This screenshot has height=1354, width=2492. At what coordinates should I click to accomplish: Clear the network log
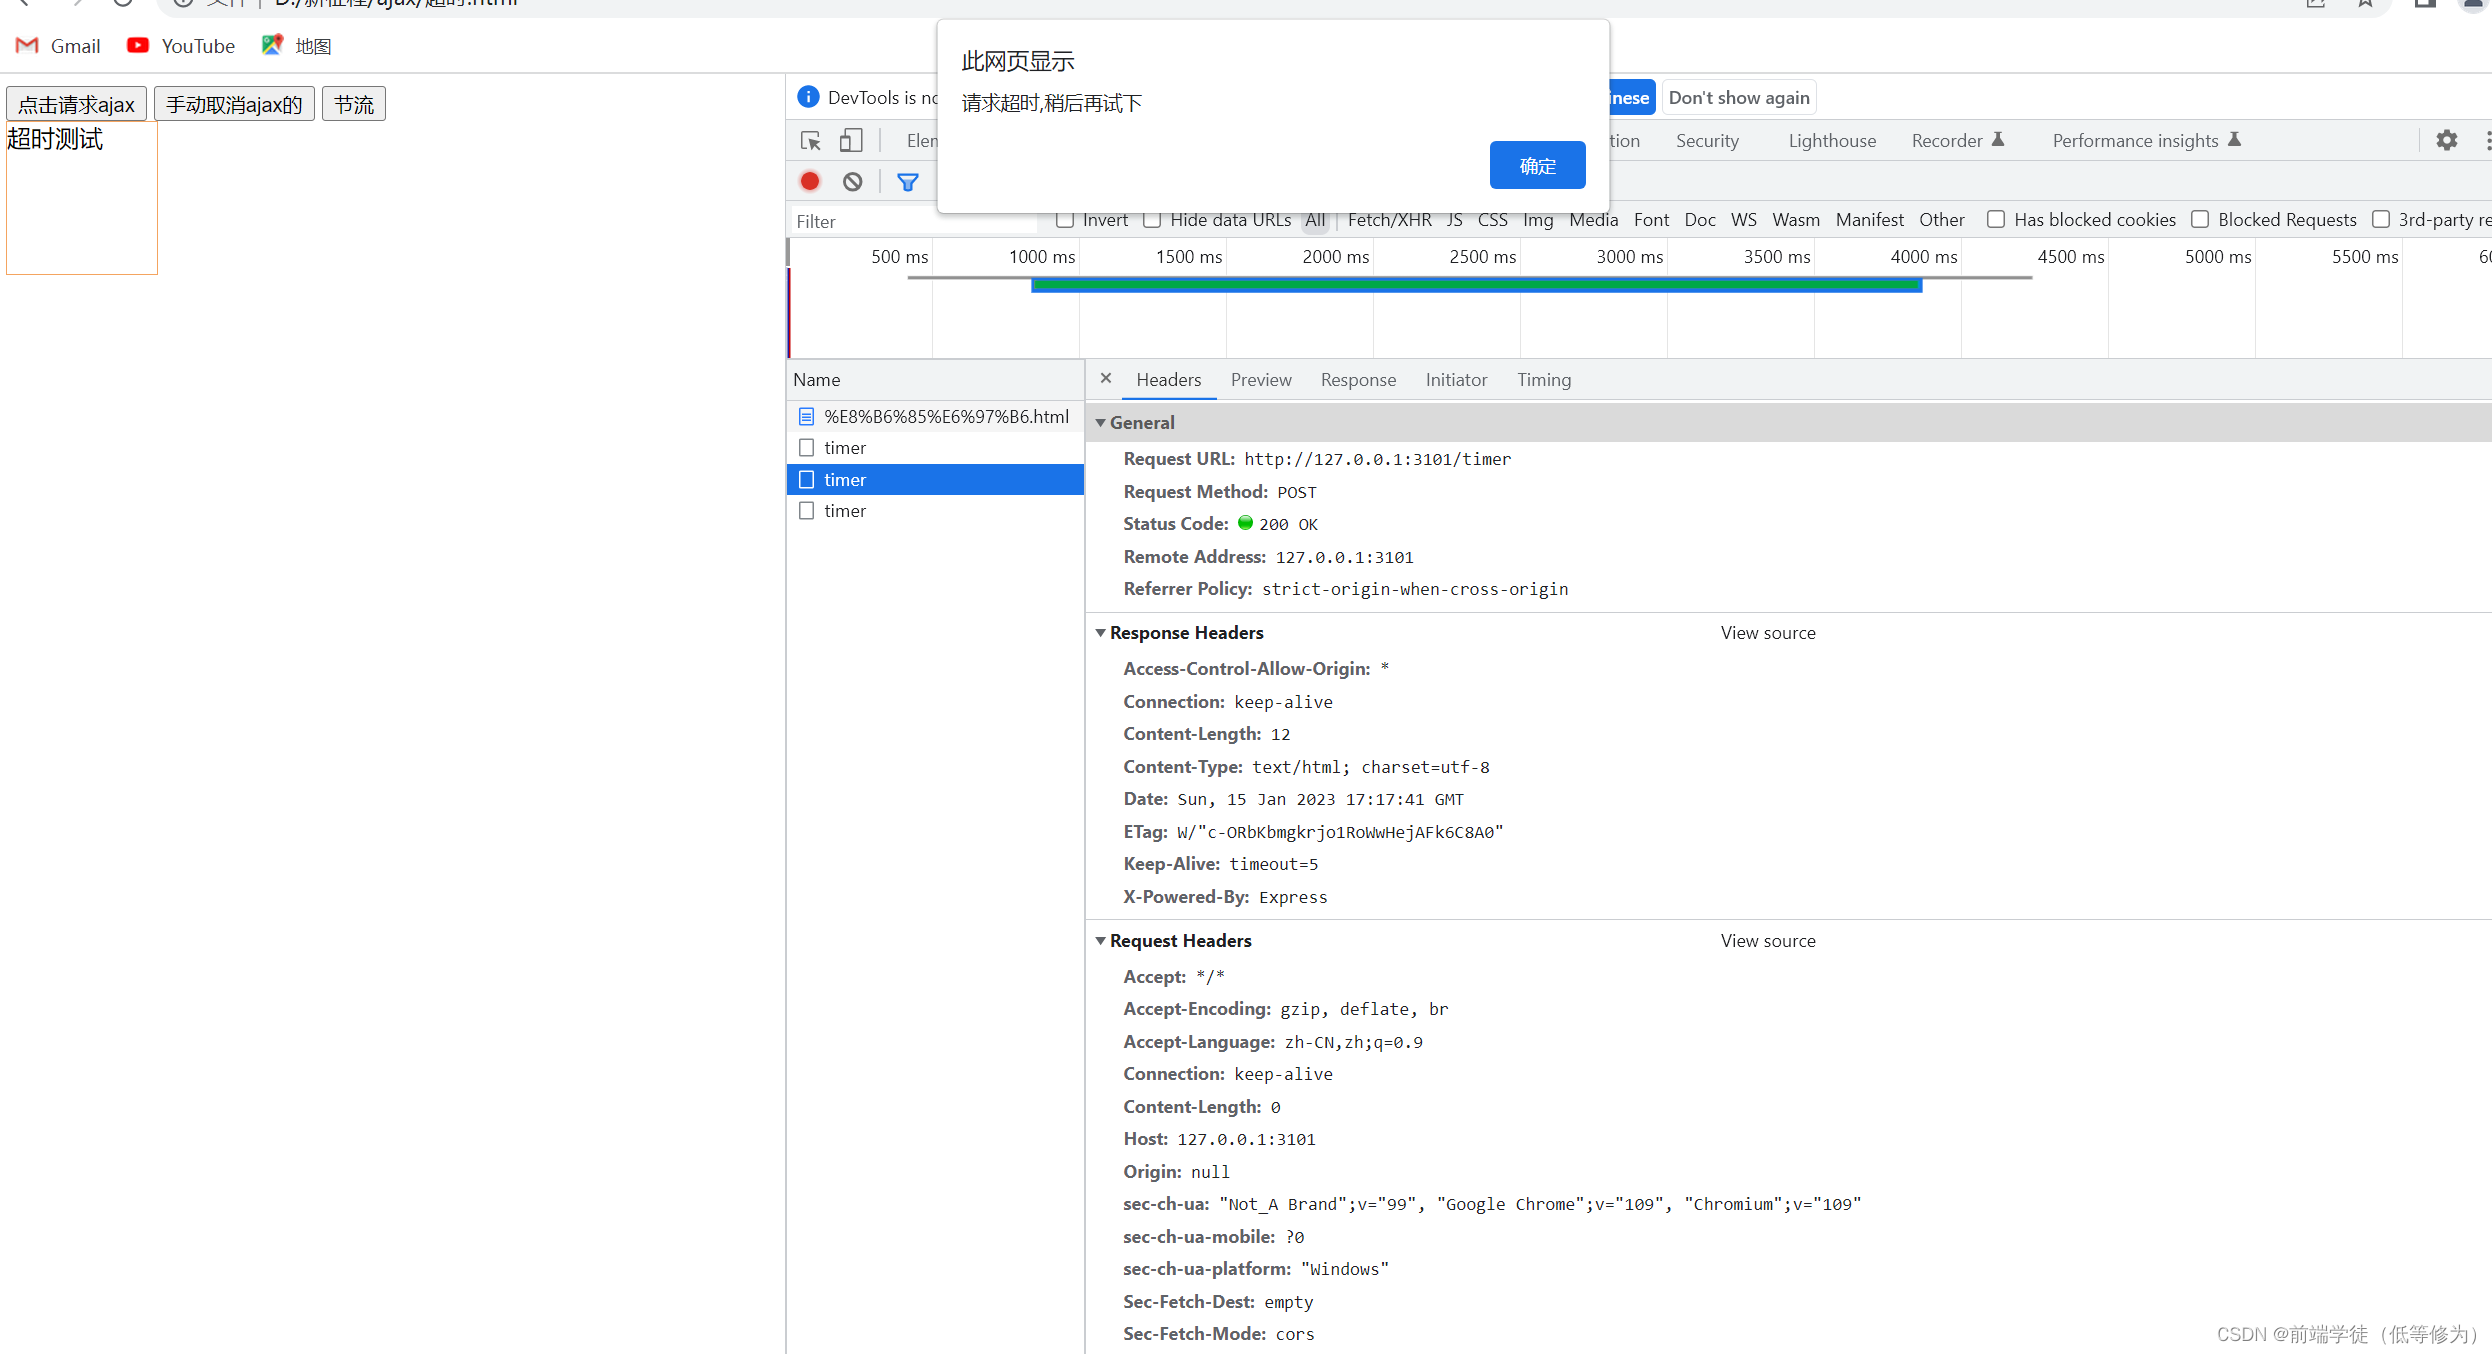point(852,181)
